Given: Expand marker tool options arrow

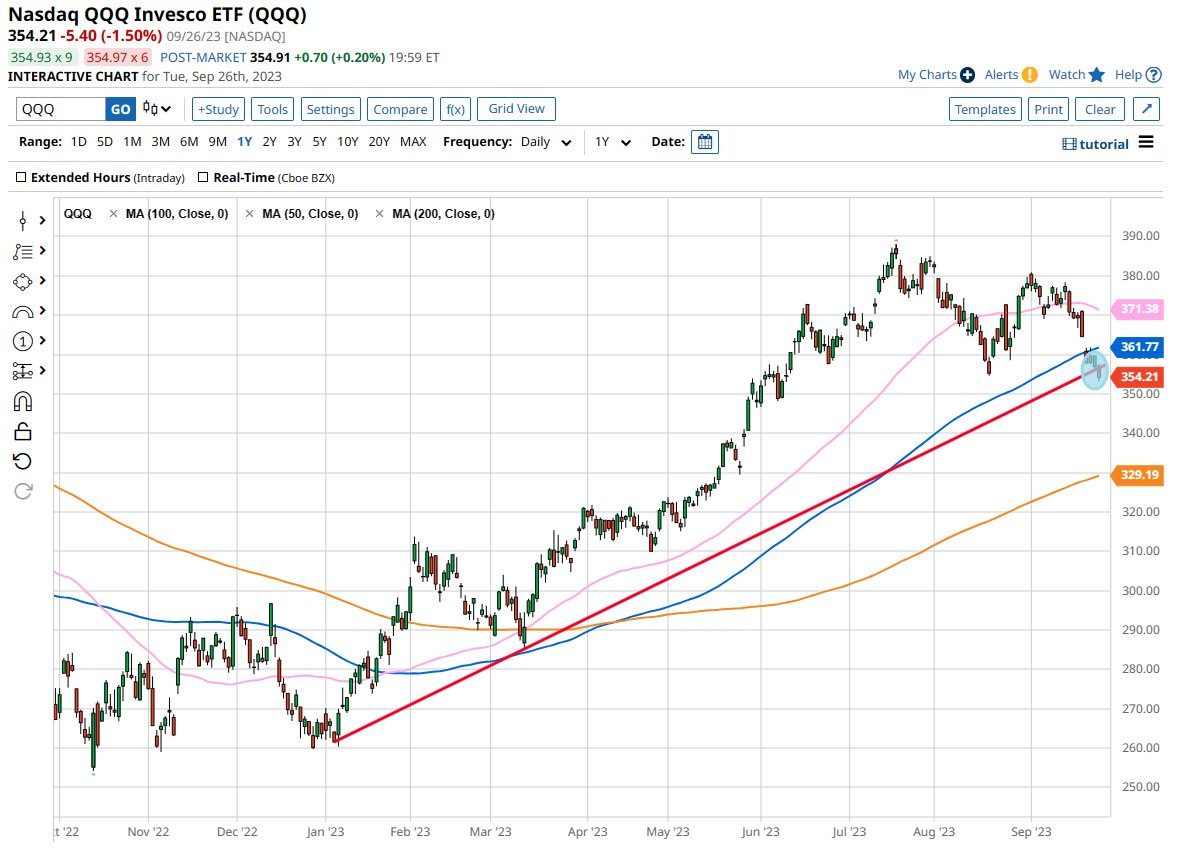Looking at the screenshot, I should [x=42, y=340].
